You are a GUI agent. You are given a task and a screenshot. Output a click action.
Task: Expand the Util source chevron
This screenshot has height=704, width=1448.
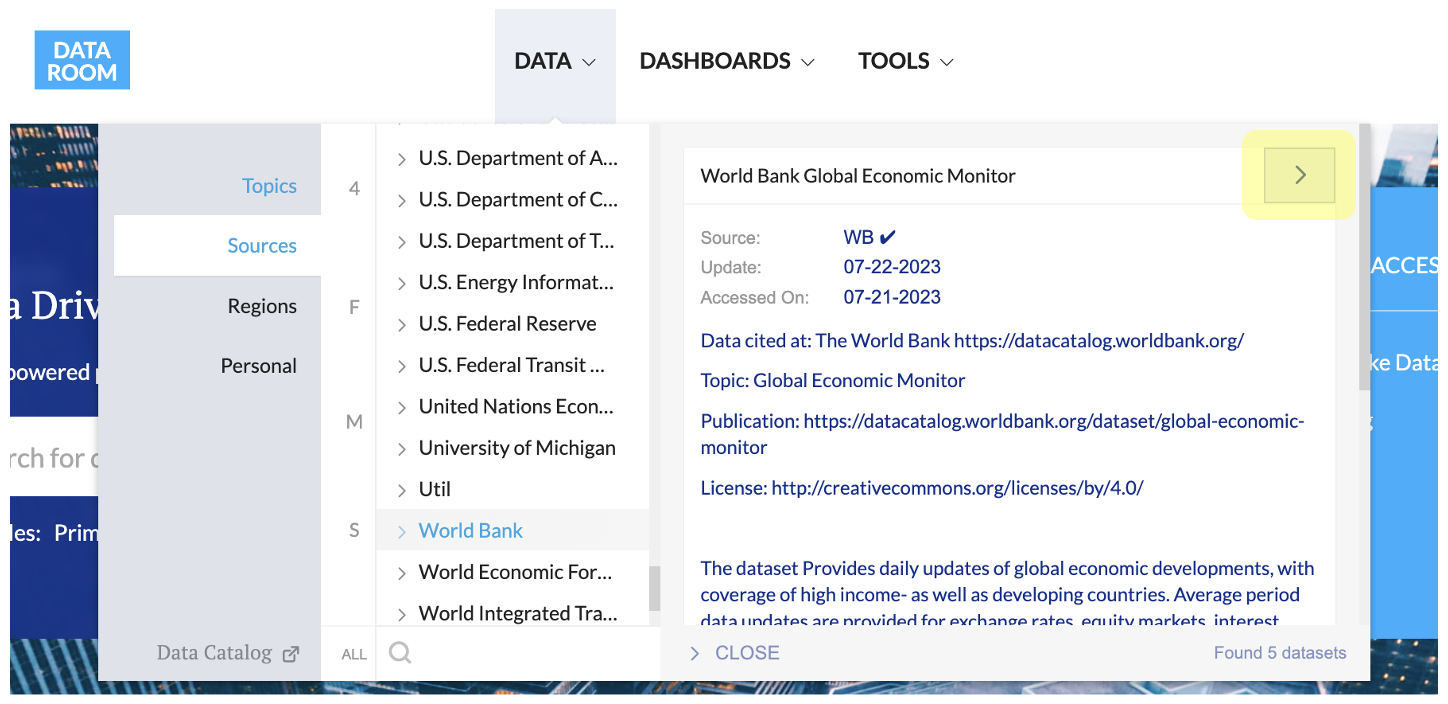pyautogui.click(x=401, y=490)
